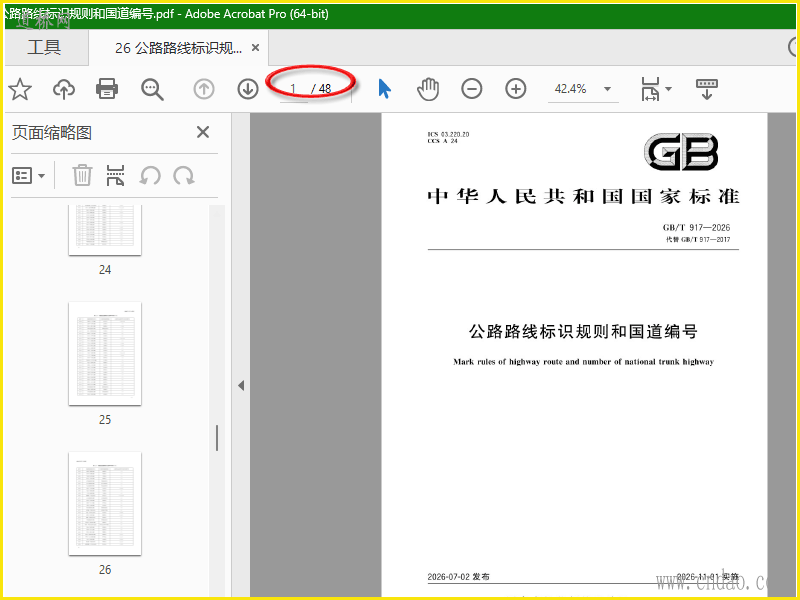
Task: Click the cloud upload icon
Action: click(x=64, y=89)
